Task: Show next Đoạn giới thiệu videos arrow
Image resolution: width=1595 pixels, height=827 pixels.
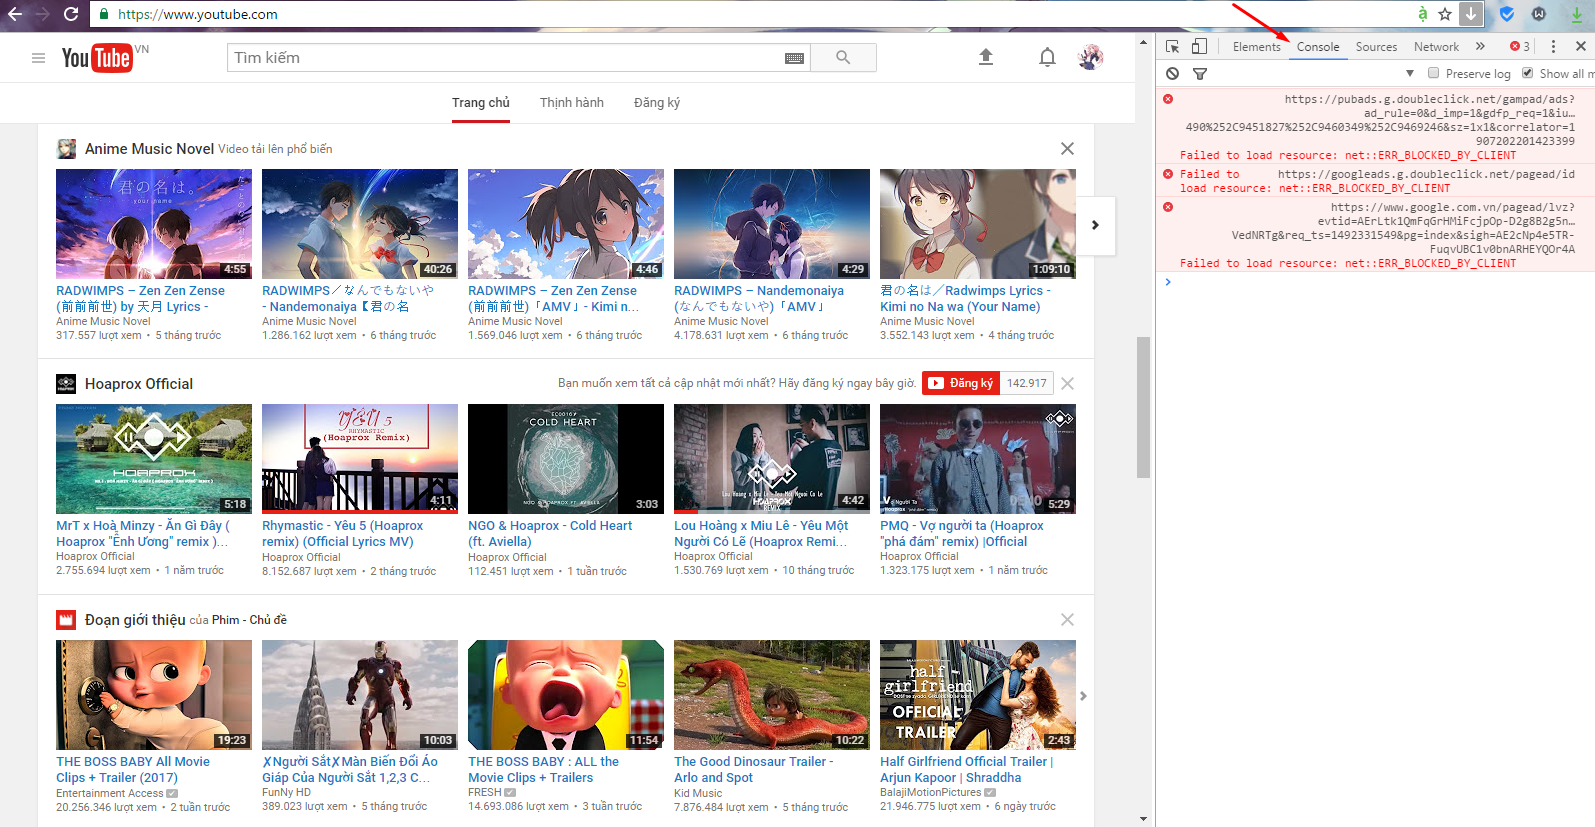Action: [1083, 695]
